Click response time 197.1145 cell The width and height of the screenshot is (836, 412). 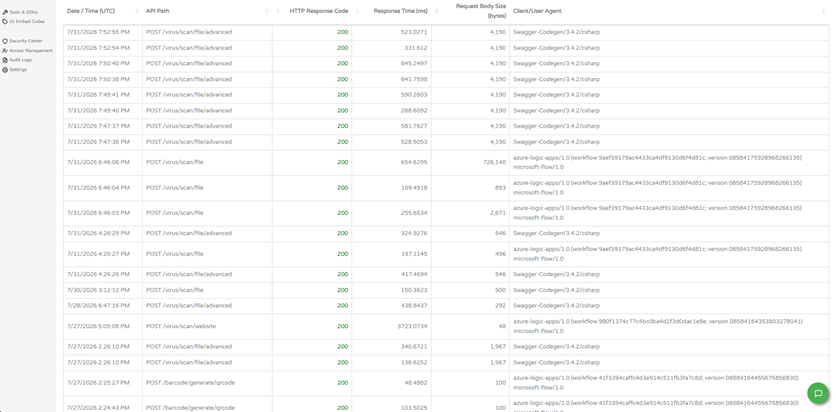point(414,254)
